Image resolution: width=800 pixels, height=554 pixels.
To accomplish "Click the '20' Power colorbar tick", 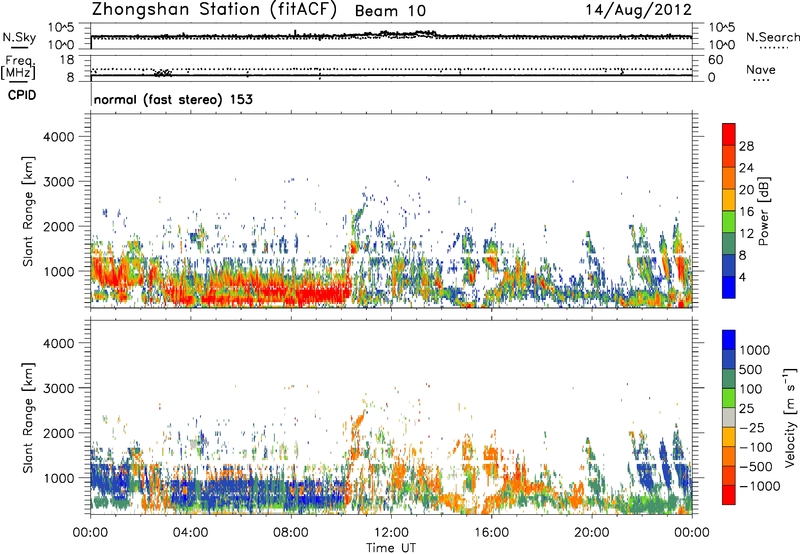I will [x=746, y=190].
